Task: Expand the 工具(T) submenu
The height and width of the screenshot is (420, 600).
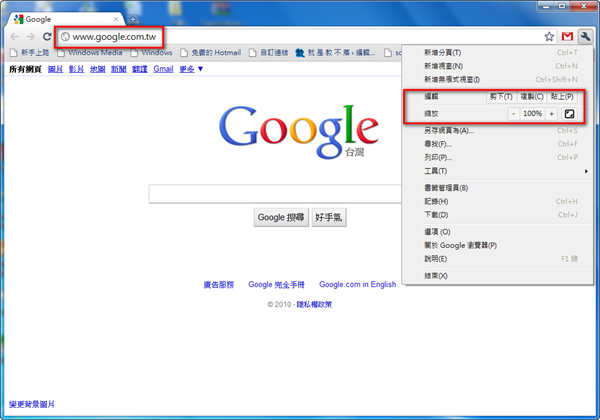Action: point(498,171)
